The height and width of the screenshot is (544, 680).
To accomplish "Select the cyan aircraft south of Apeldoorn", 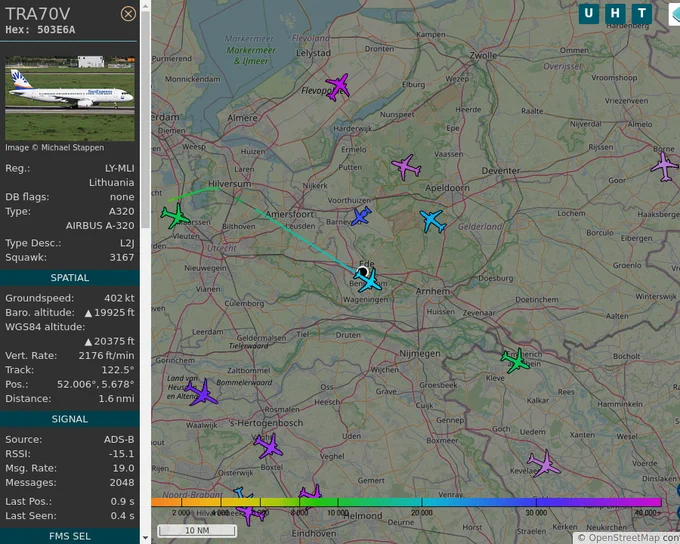I will (432, 221).
